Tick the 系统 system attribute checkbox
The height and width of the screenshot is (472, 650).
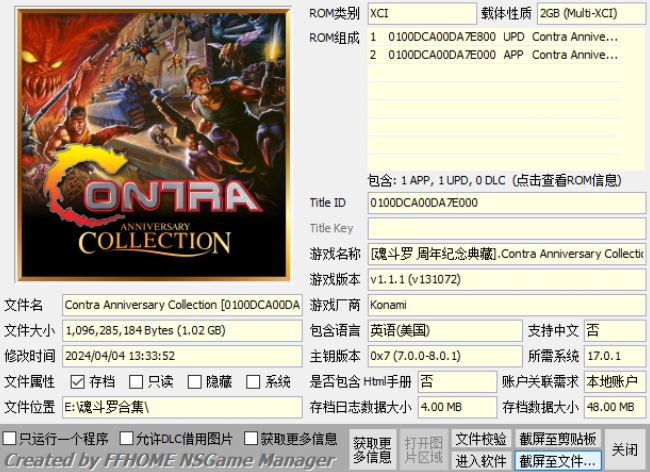point(253,382)
